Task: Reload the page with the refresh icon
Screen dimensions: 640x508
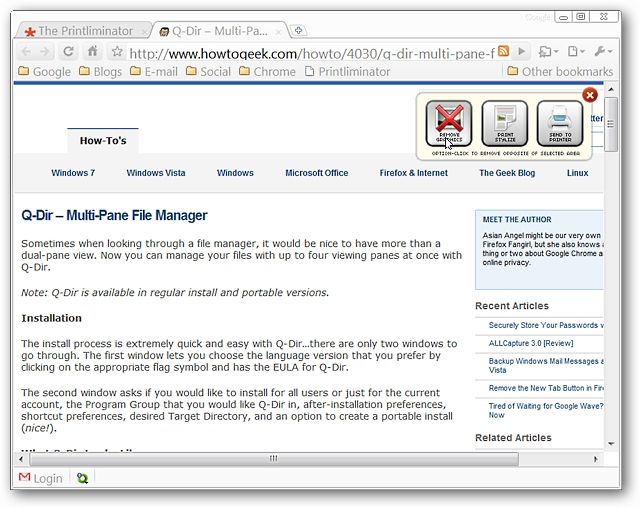Action: pyautogui.click(x=68, y=51)
